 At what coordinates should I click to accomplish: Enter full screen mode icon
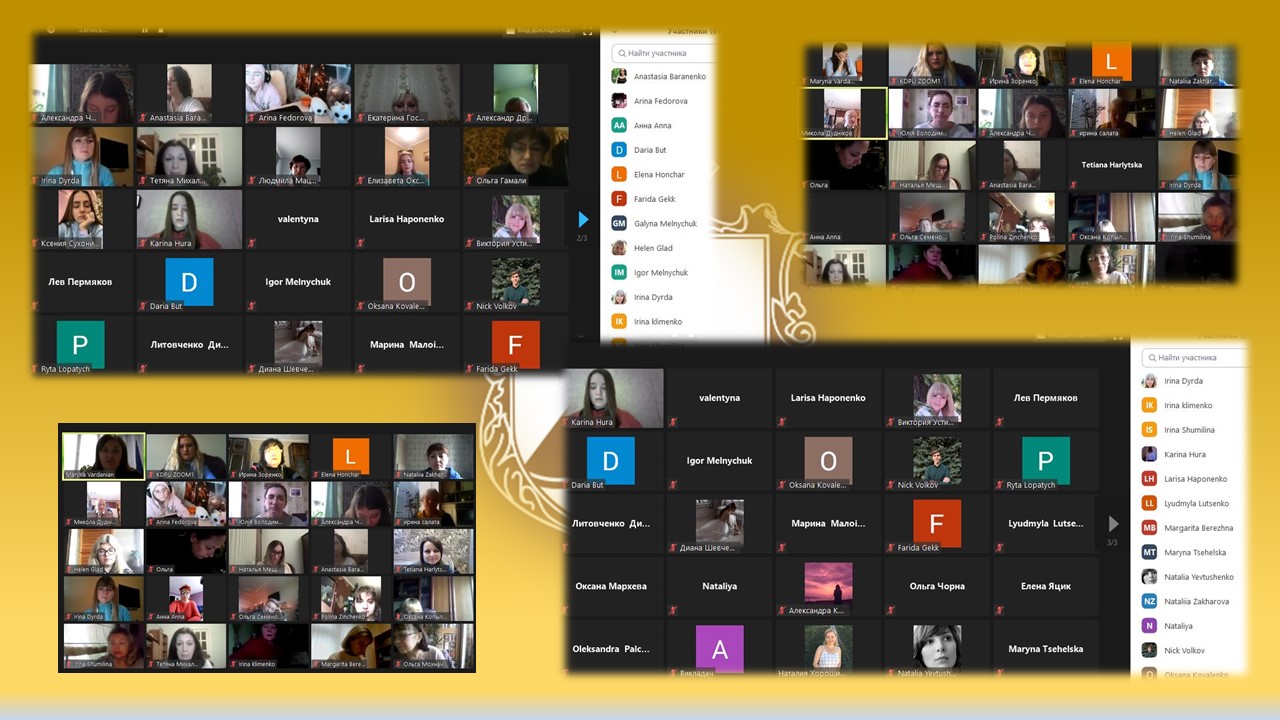588,31
